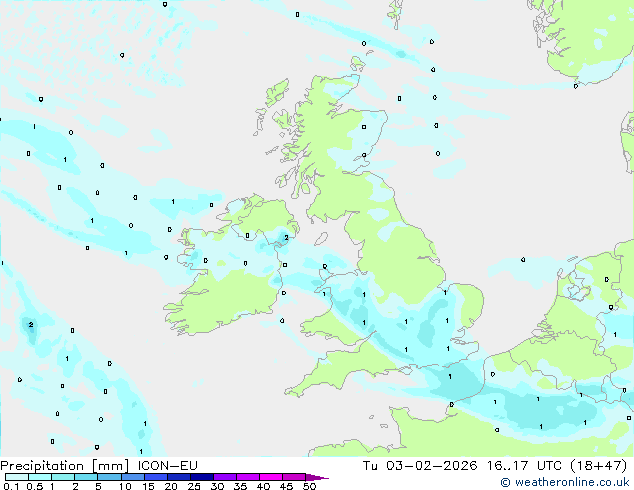
Task: Click the "ICON-EU" model name label
Action: 167,466
